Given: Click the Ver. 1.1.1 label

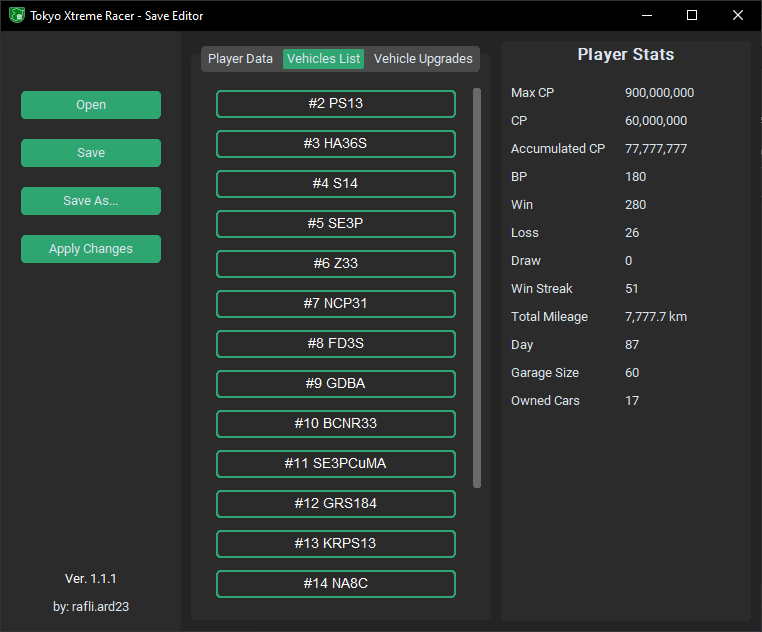Looking at the screenshot, I should [x=91, y=579].
